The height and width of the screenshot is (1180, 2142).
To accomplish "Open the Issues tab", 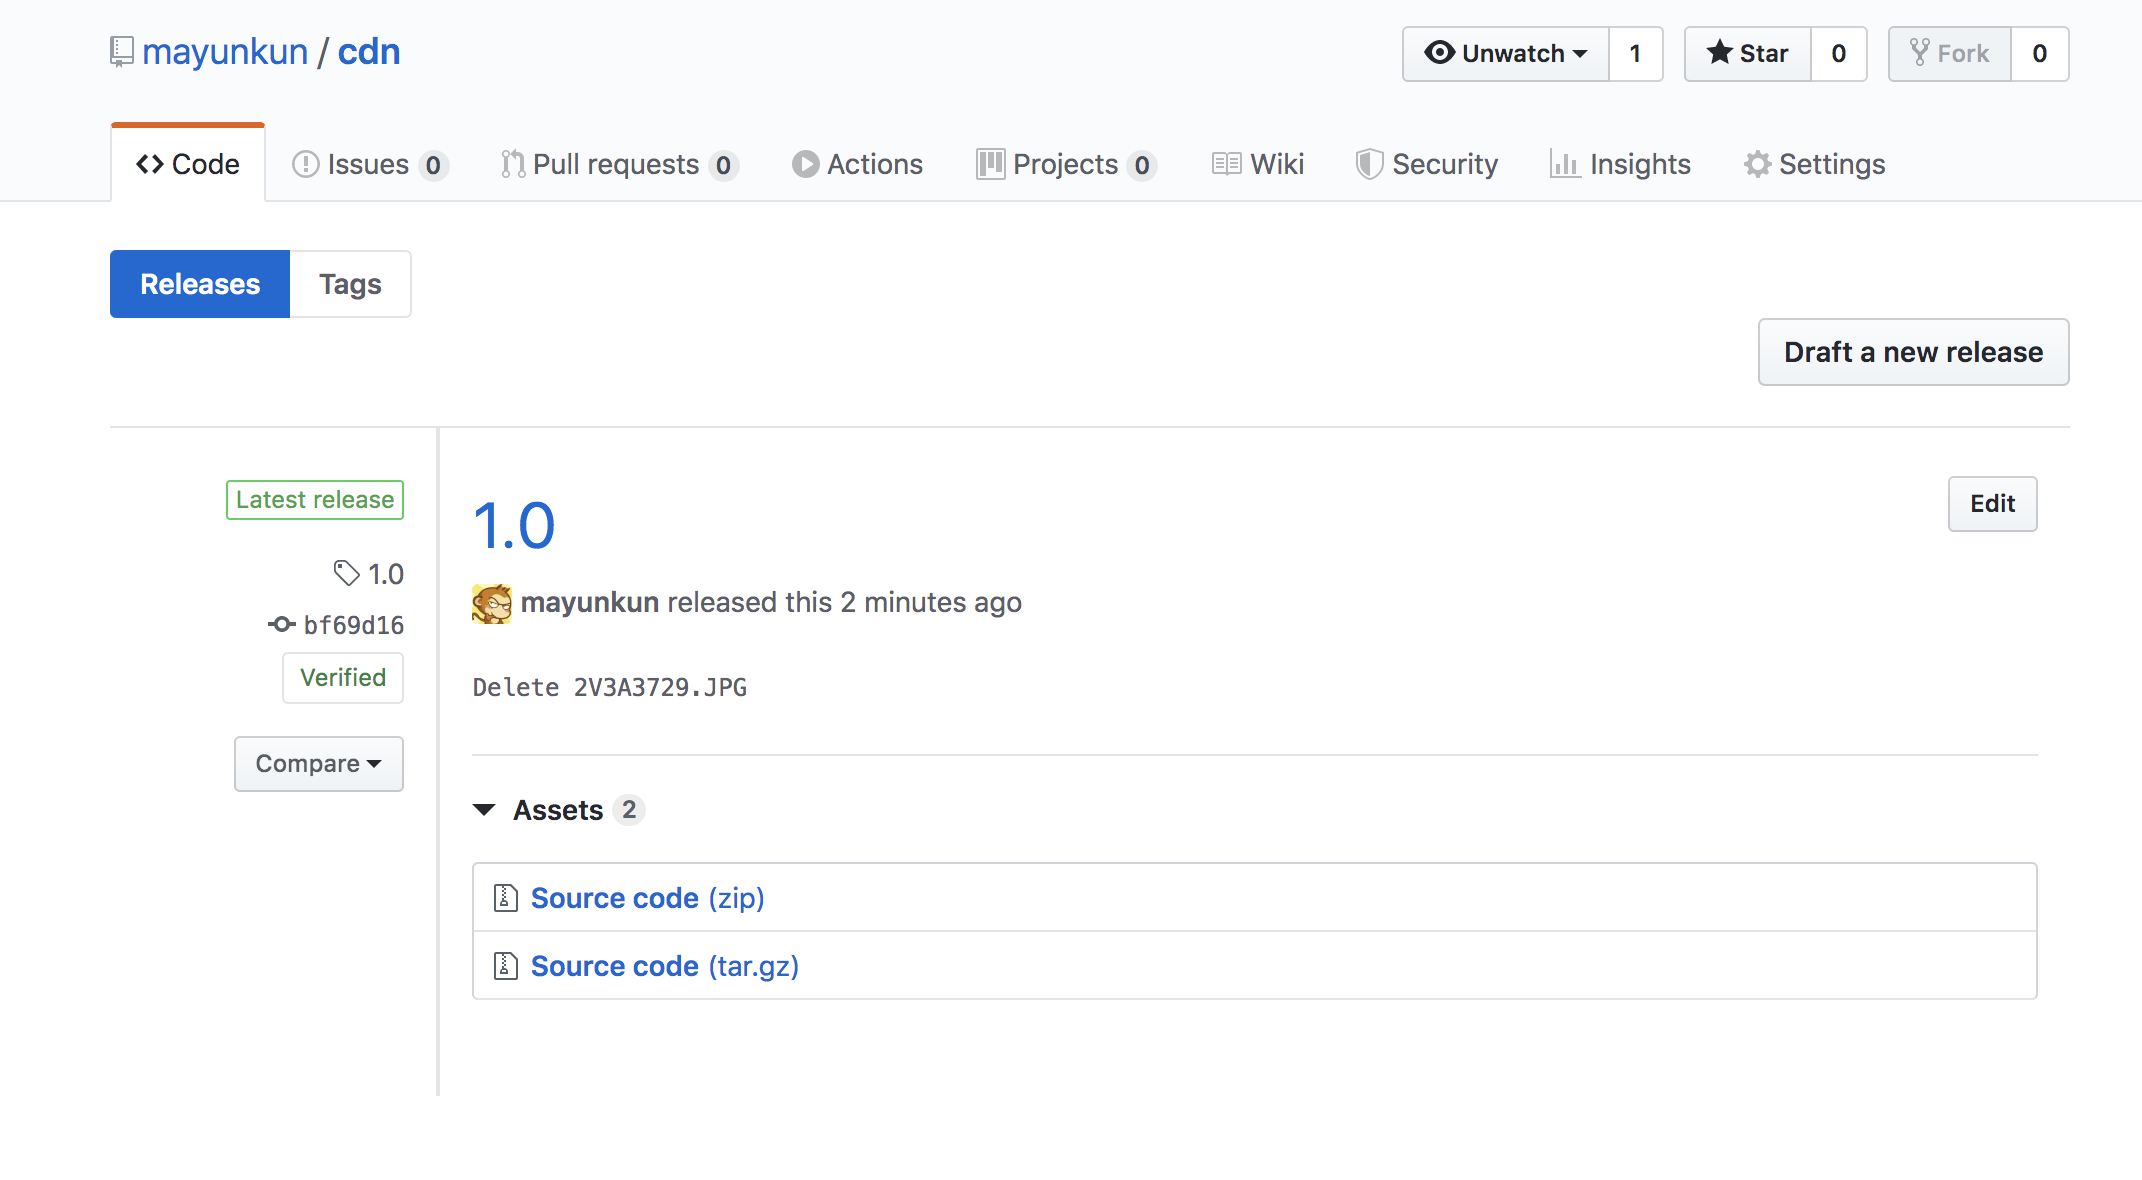I will 367,164.
